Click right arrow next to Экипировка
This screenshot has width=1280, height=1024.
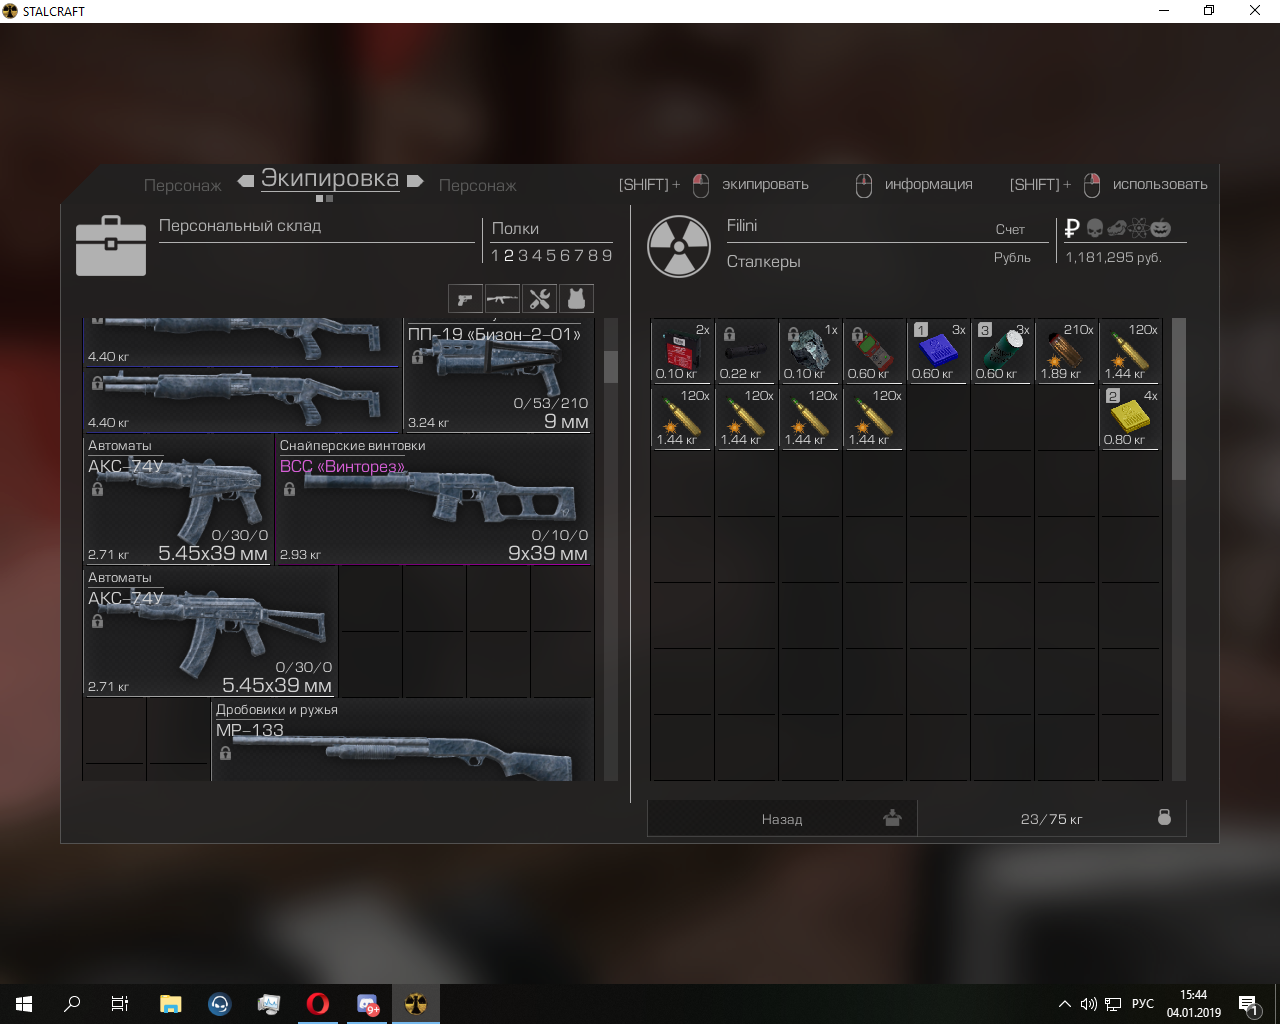click(415, 181)
